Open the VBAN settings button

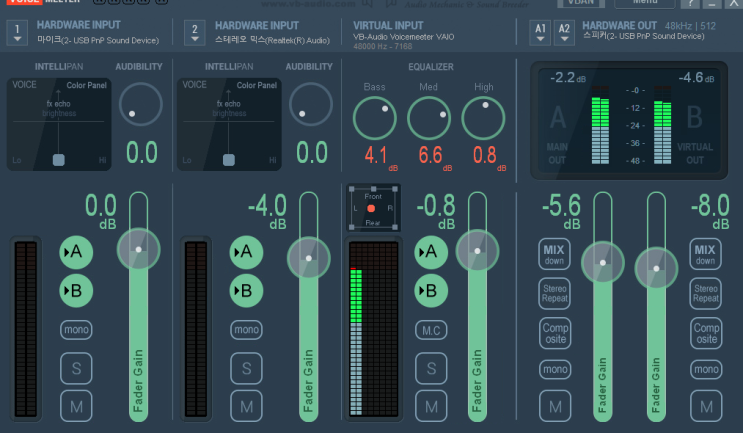581,3
